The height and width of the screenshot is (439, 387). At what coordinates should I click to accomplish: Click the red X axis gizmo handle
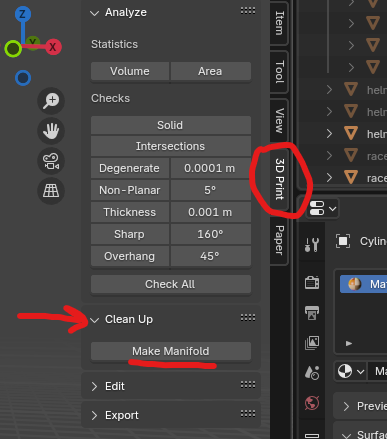53,47
